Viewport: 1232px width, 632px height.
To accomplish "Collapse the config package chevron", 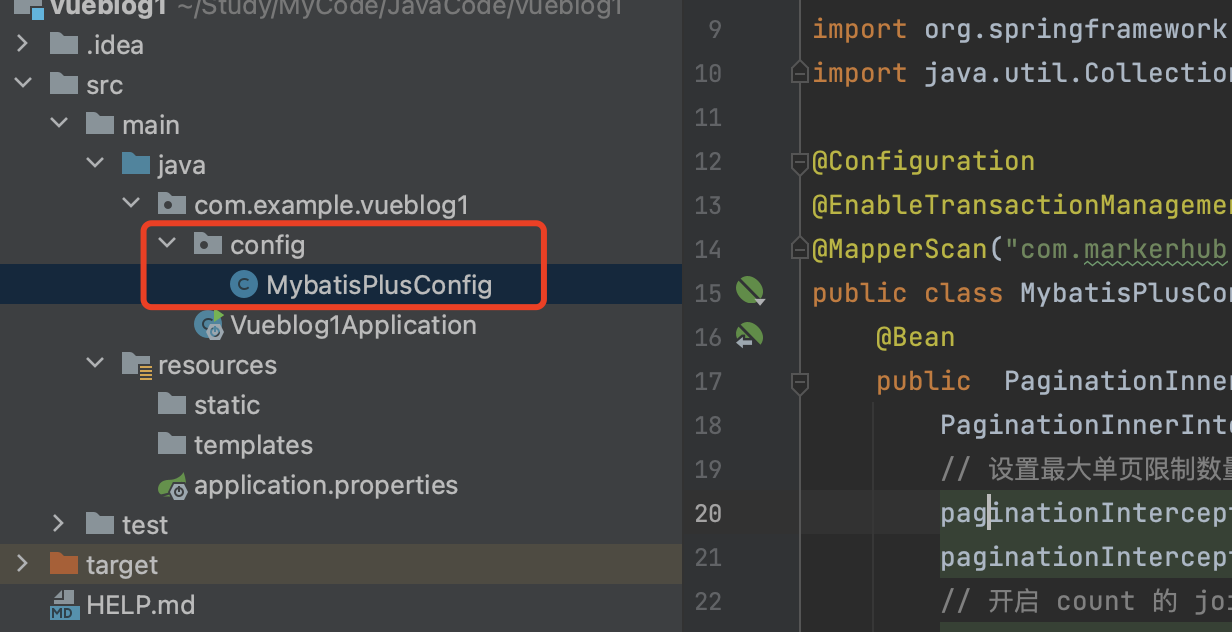I will coord(167,244).
